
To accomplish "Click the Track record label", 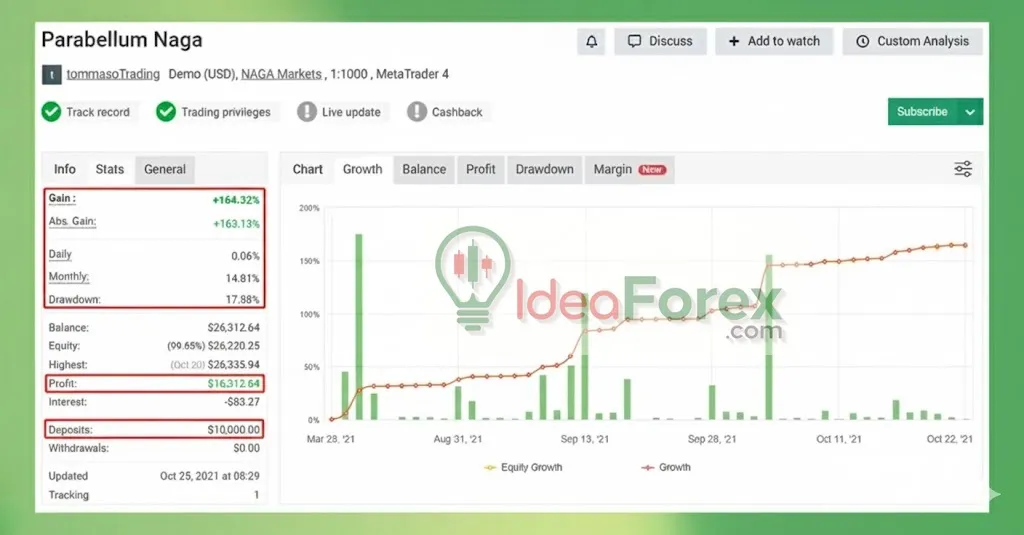I will 98,112.
